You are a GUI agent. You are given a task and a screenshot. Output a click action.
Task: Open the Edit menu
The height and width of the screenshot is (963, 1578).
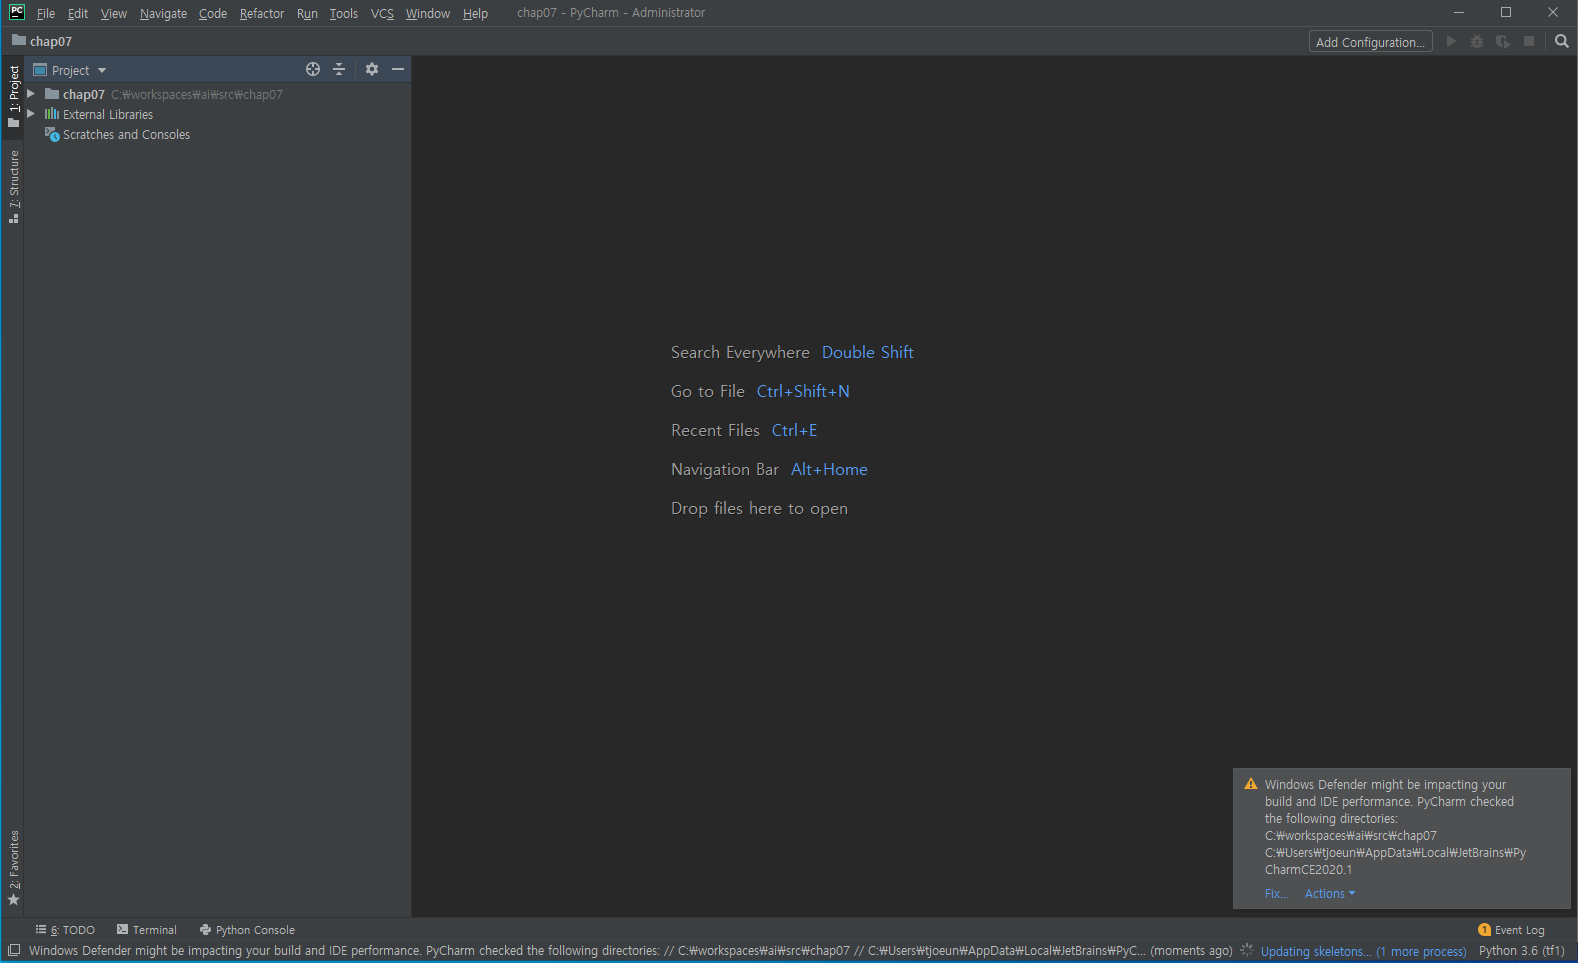point(78,13)
